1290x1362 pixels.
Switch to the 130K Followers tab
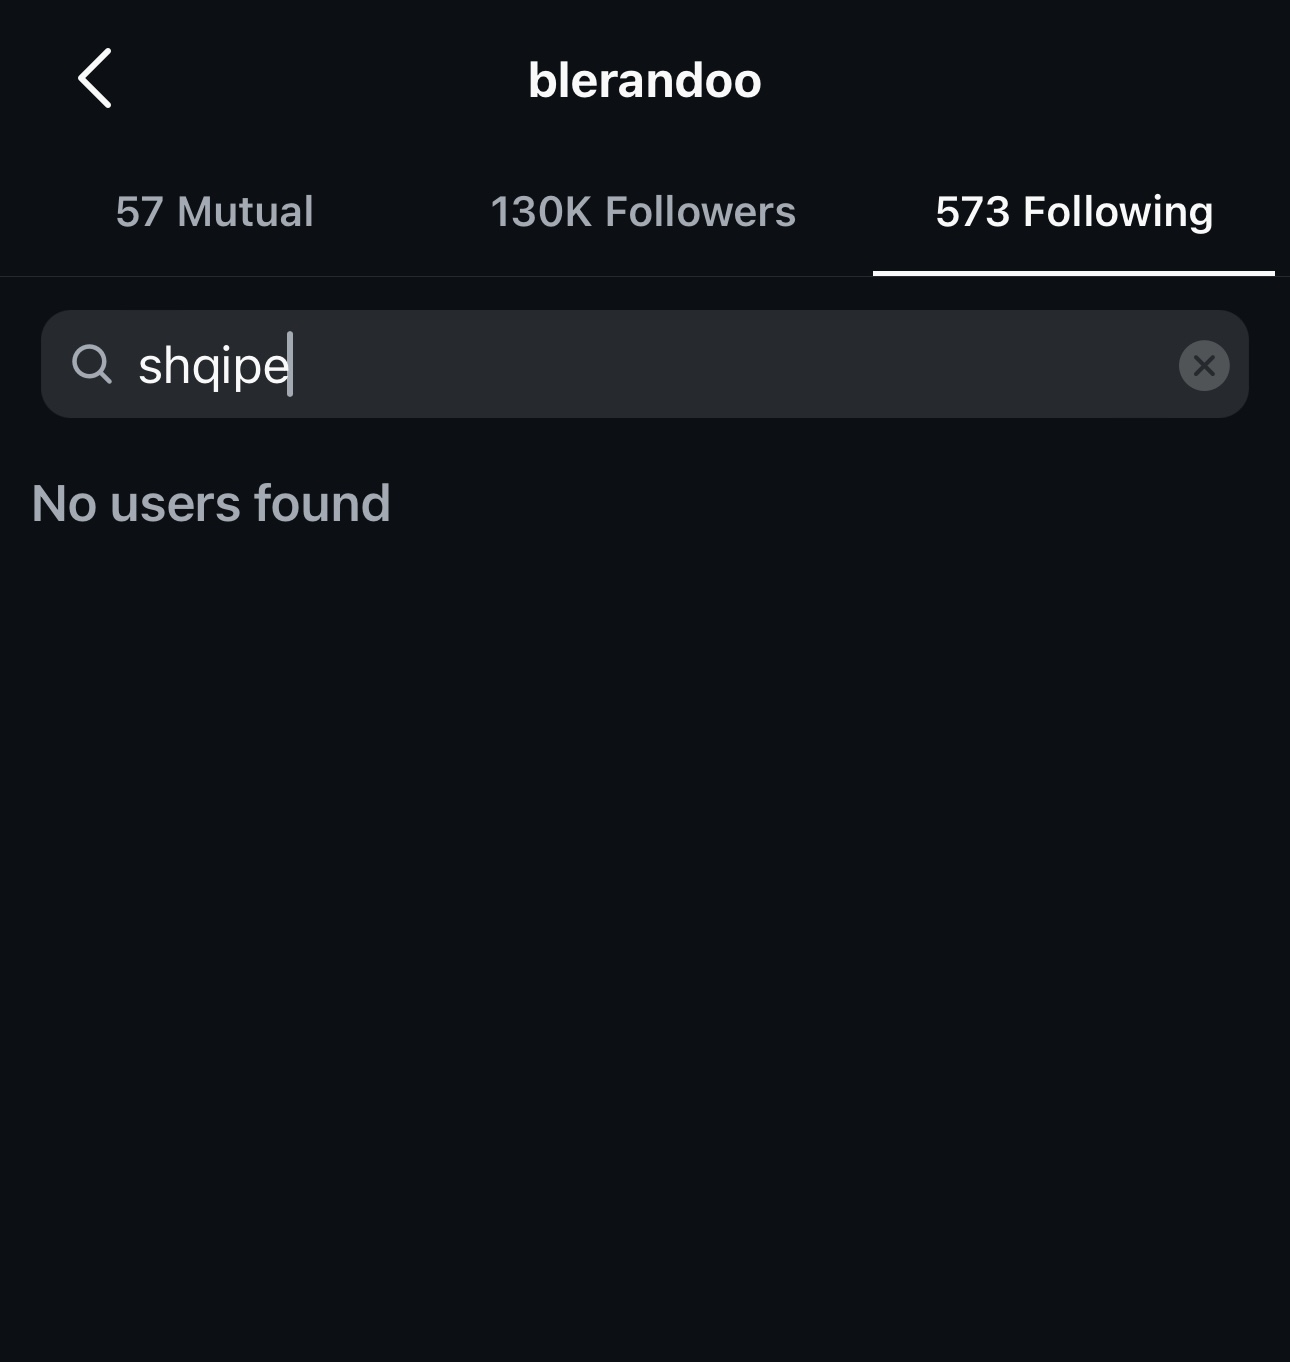[643, 212]
